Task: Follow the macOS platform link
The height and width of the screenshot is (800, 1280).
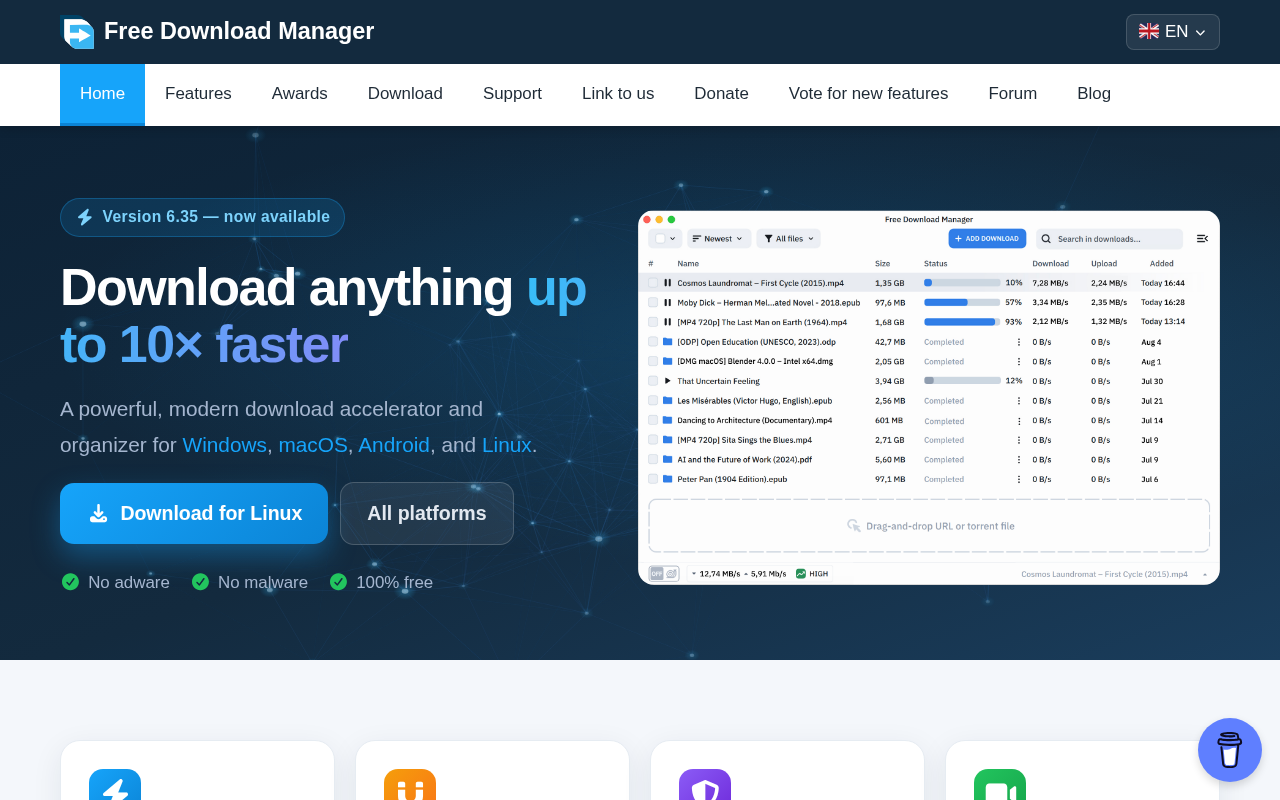Action: point(313,445)
